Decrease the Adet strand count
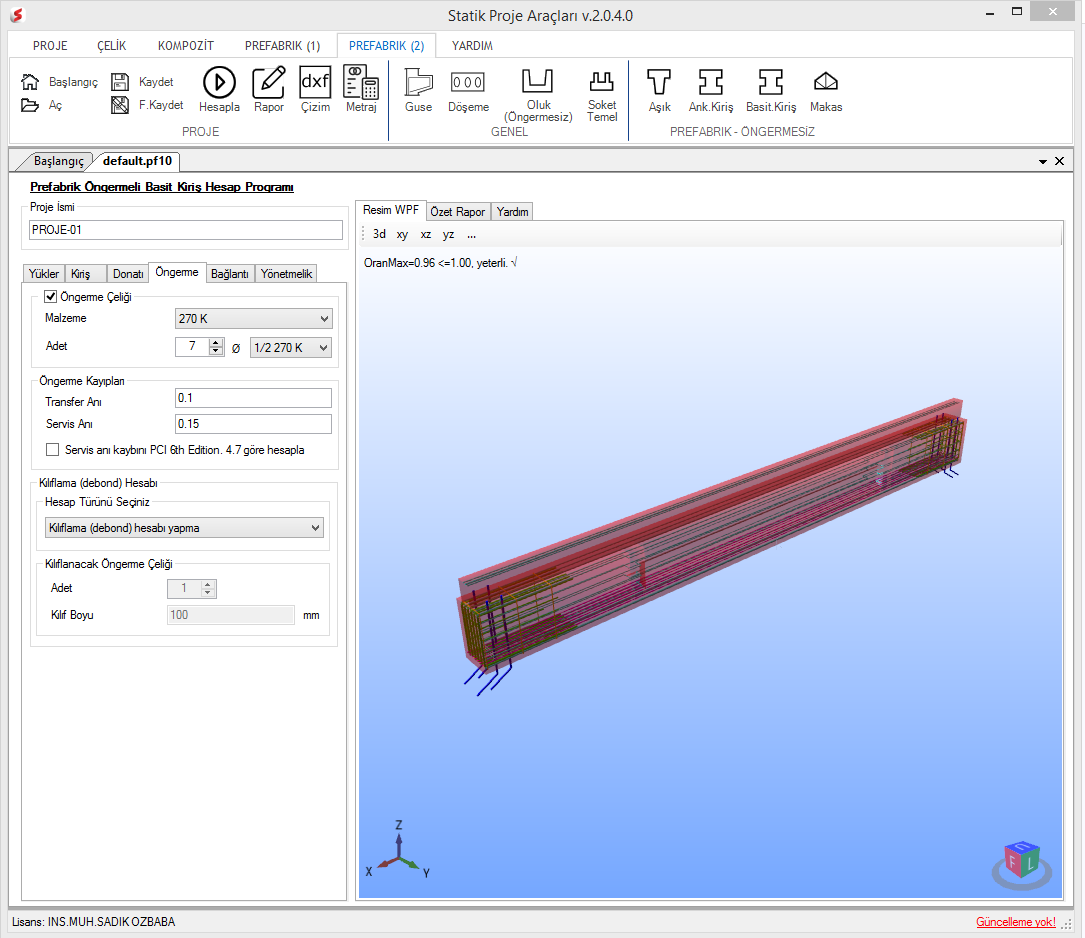The width and height of the screenshot is (1085, 938). [217, 351]
